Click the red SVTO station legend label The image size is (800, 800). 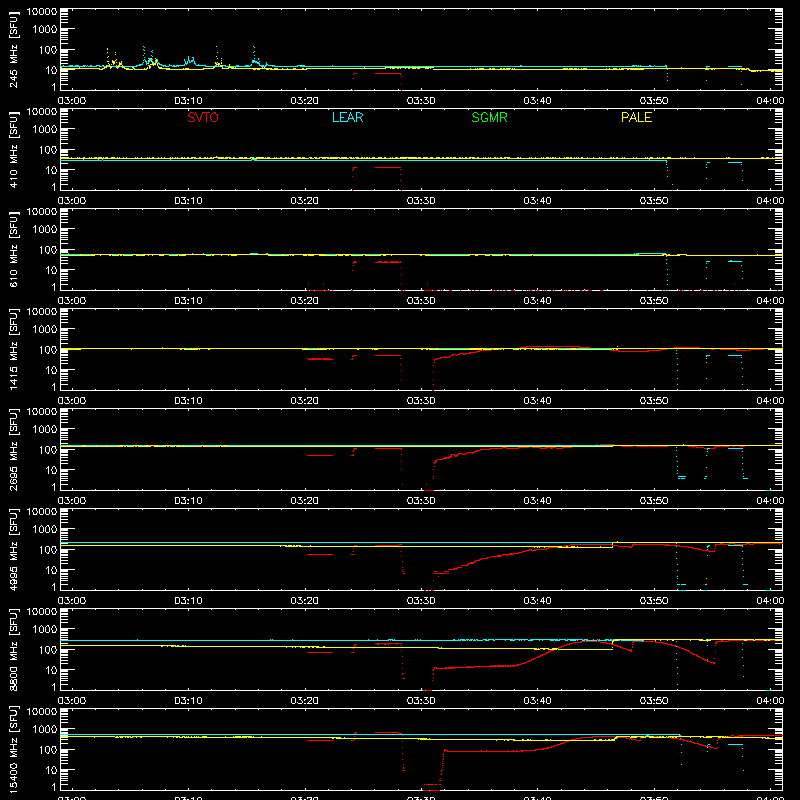point(203,117)
